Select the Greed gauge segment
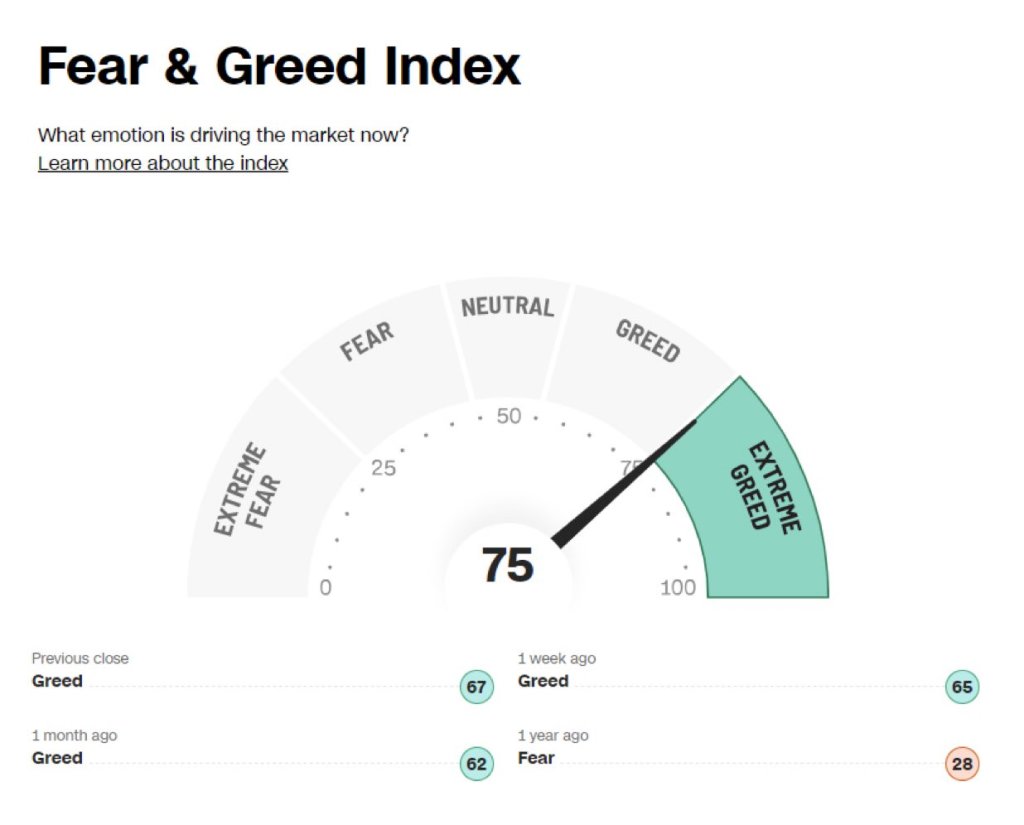 point(647,343)
